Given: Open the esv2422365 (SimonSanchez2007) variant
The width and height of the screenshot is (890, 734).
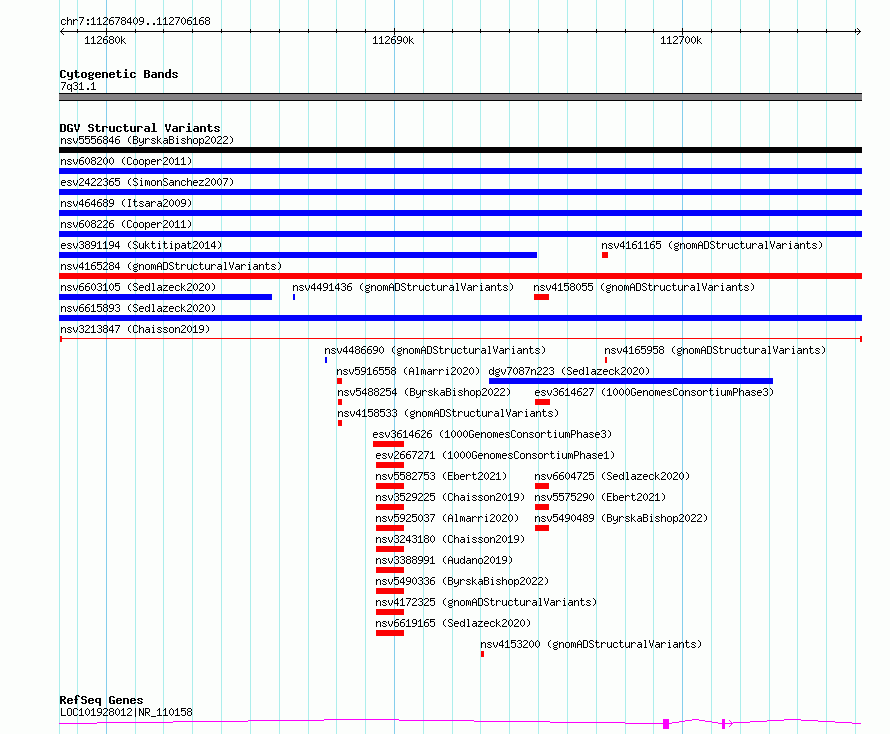Looking at the screenshot, I should pos(147,182).
